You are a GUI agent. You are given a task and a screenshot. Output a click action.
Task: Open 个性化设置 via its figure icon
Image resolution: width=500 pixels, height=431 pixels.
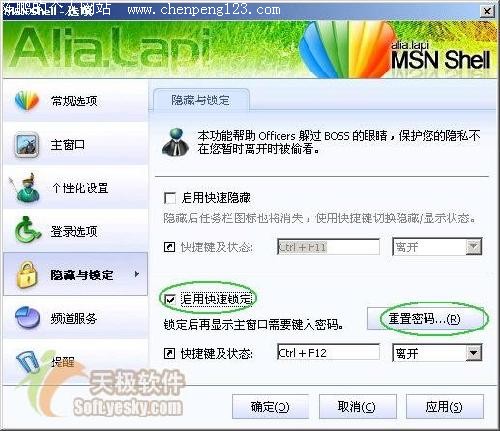point(25,188)
